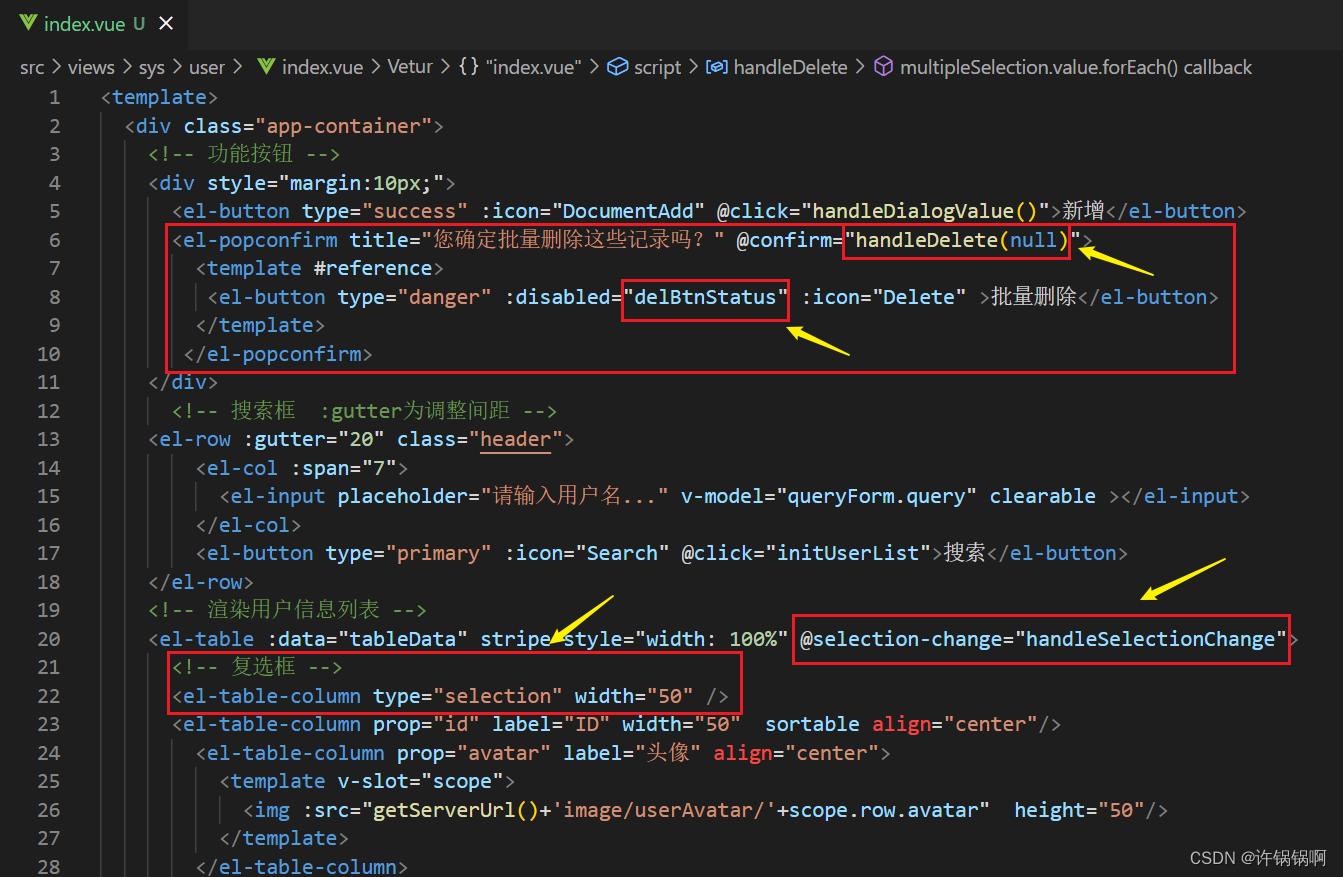The width and height of the screenshot is (1343, 877).
Task: Click delBtnStatus in the disabled binding
Action: click(705, 297)
